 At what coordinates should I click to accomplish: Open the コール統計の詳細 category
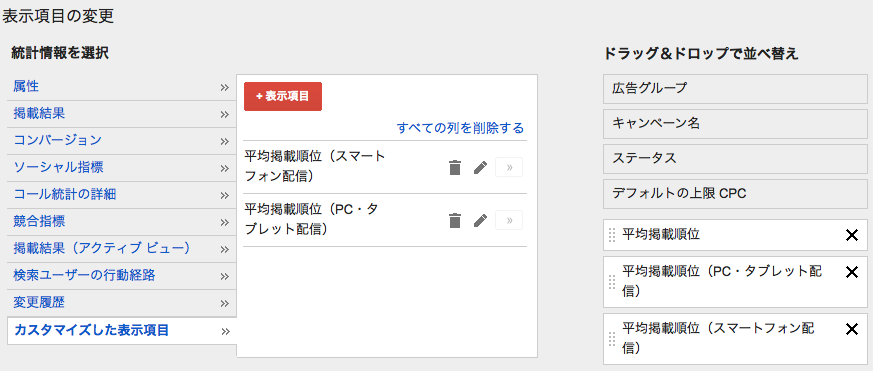pyautogui.click(x=121, y=195)
